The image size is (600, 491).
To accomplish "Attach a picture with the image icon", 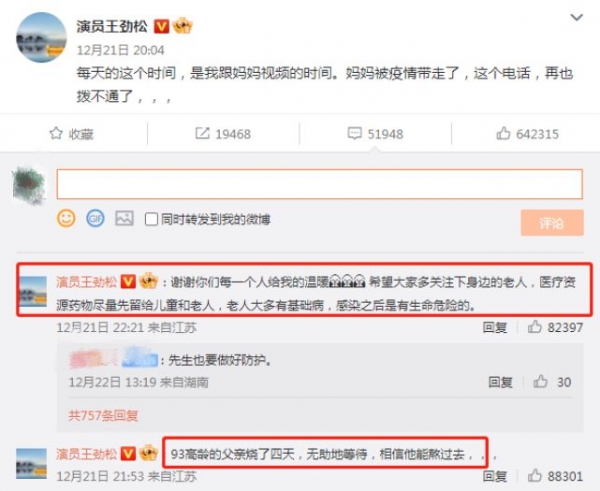I will pyautogui.click(x=124, y=219).
